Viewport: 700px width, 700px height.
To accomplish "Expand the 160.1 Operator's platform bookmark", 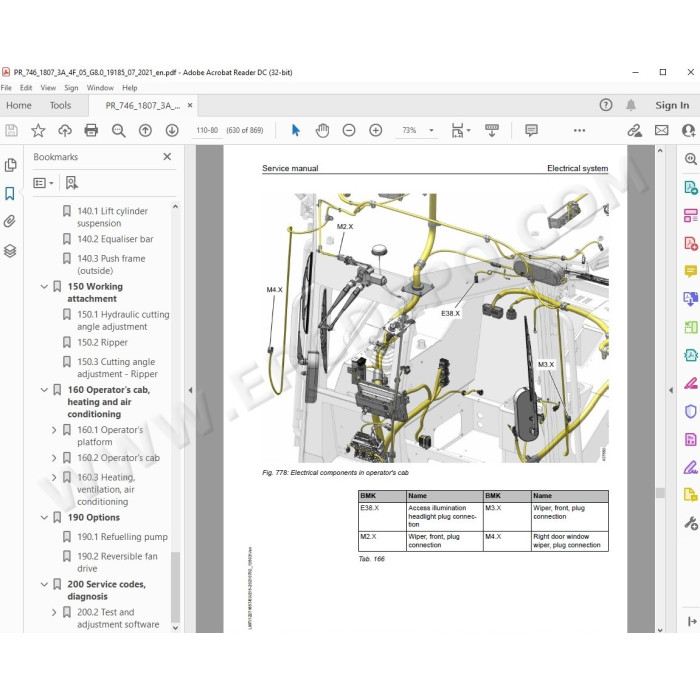I will tap(54, 430).
